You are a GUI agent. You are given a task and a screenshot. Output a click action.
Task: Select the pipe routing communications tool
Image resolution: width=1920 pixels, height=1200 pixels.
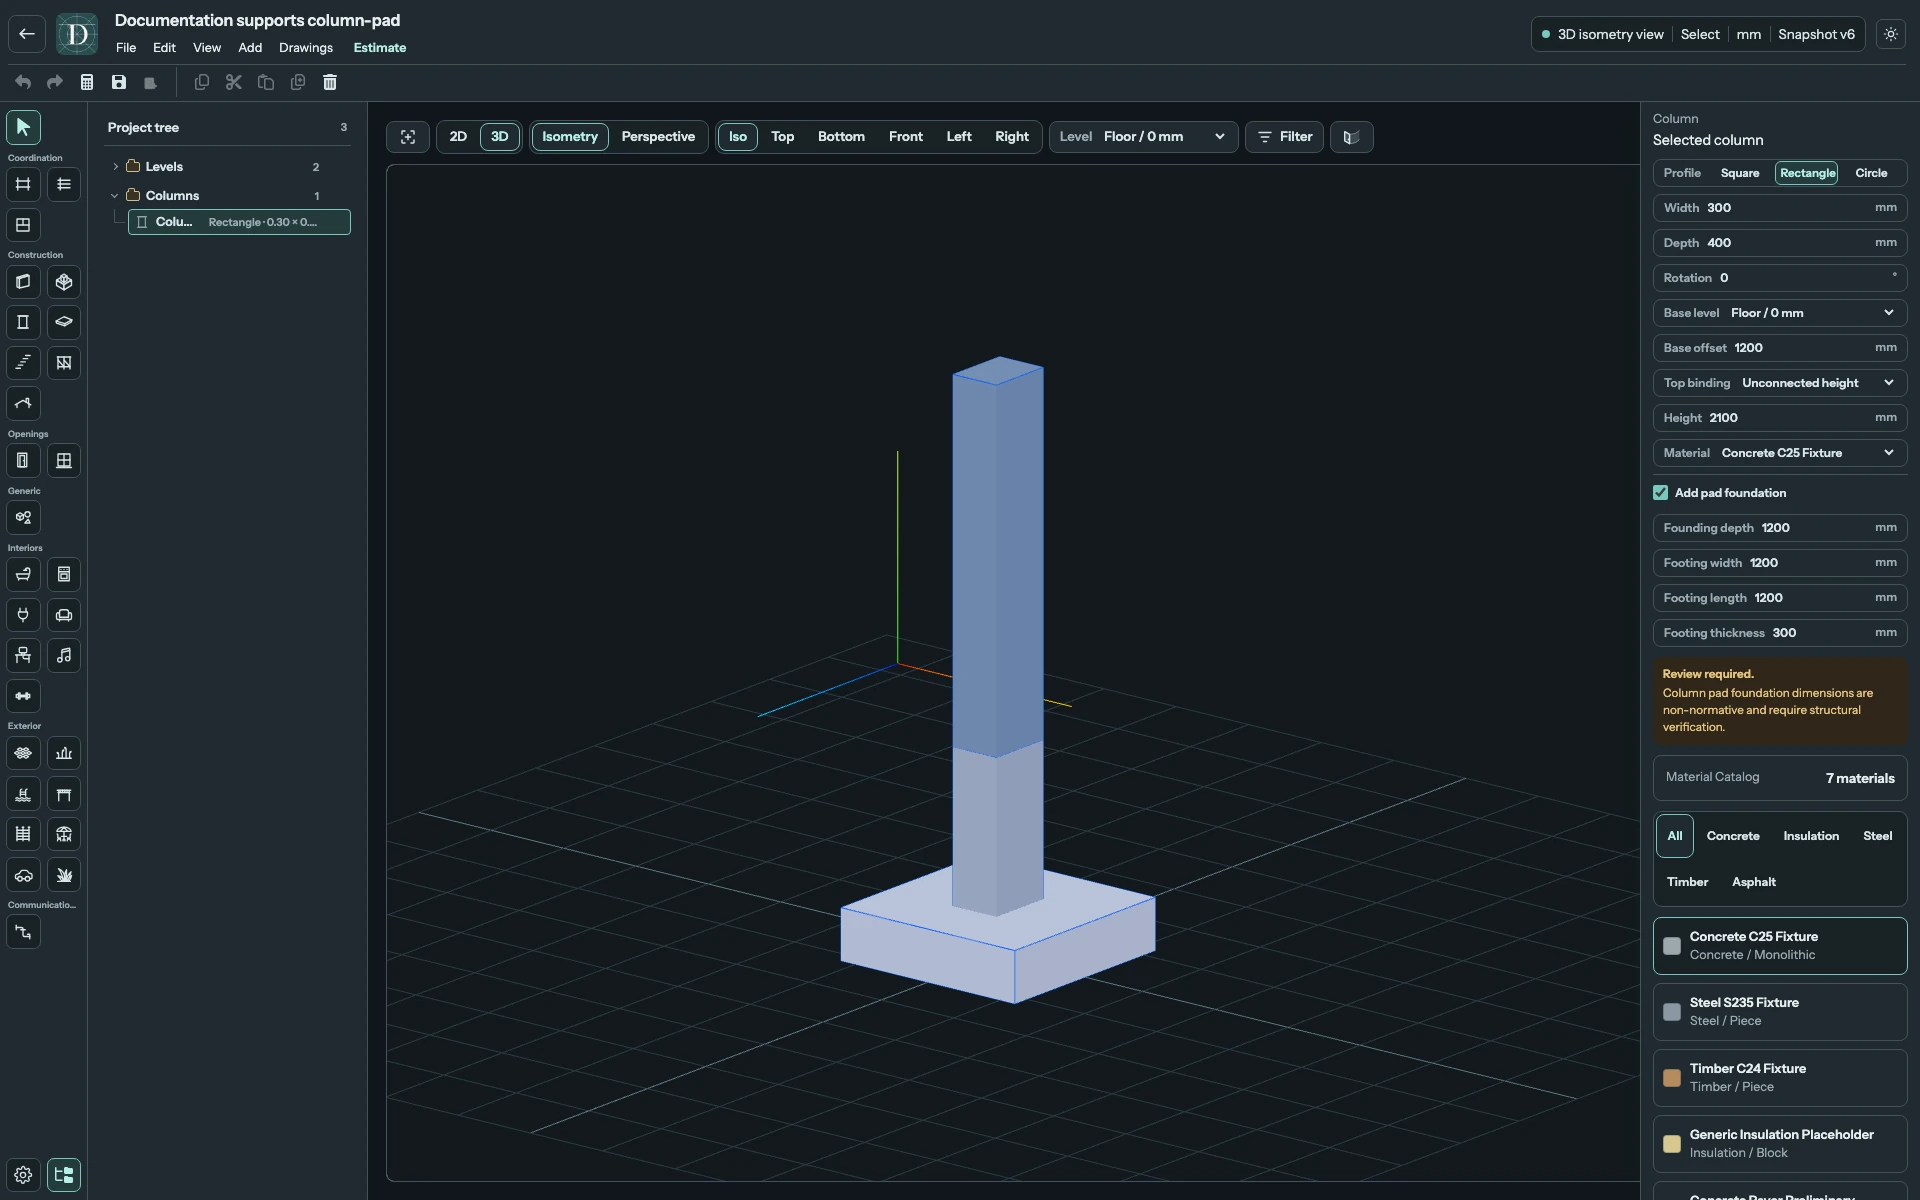[23, 932]
